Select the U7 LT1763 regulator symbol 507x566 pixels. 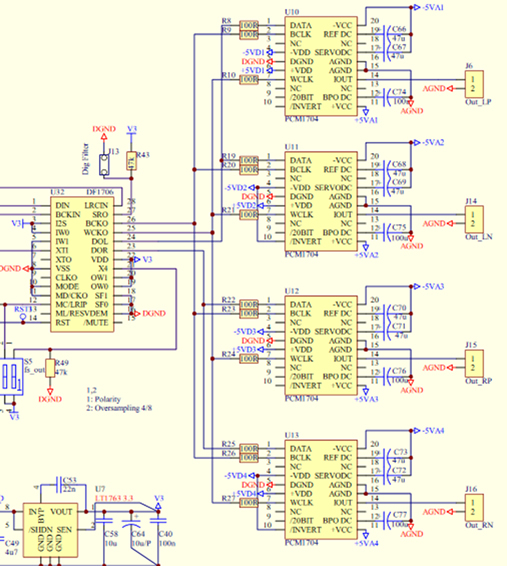pos(50,530)
